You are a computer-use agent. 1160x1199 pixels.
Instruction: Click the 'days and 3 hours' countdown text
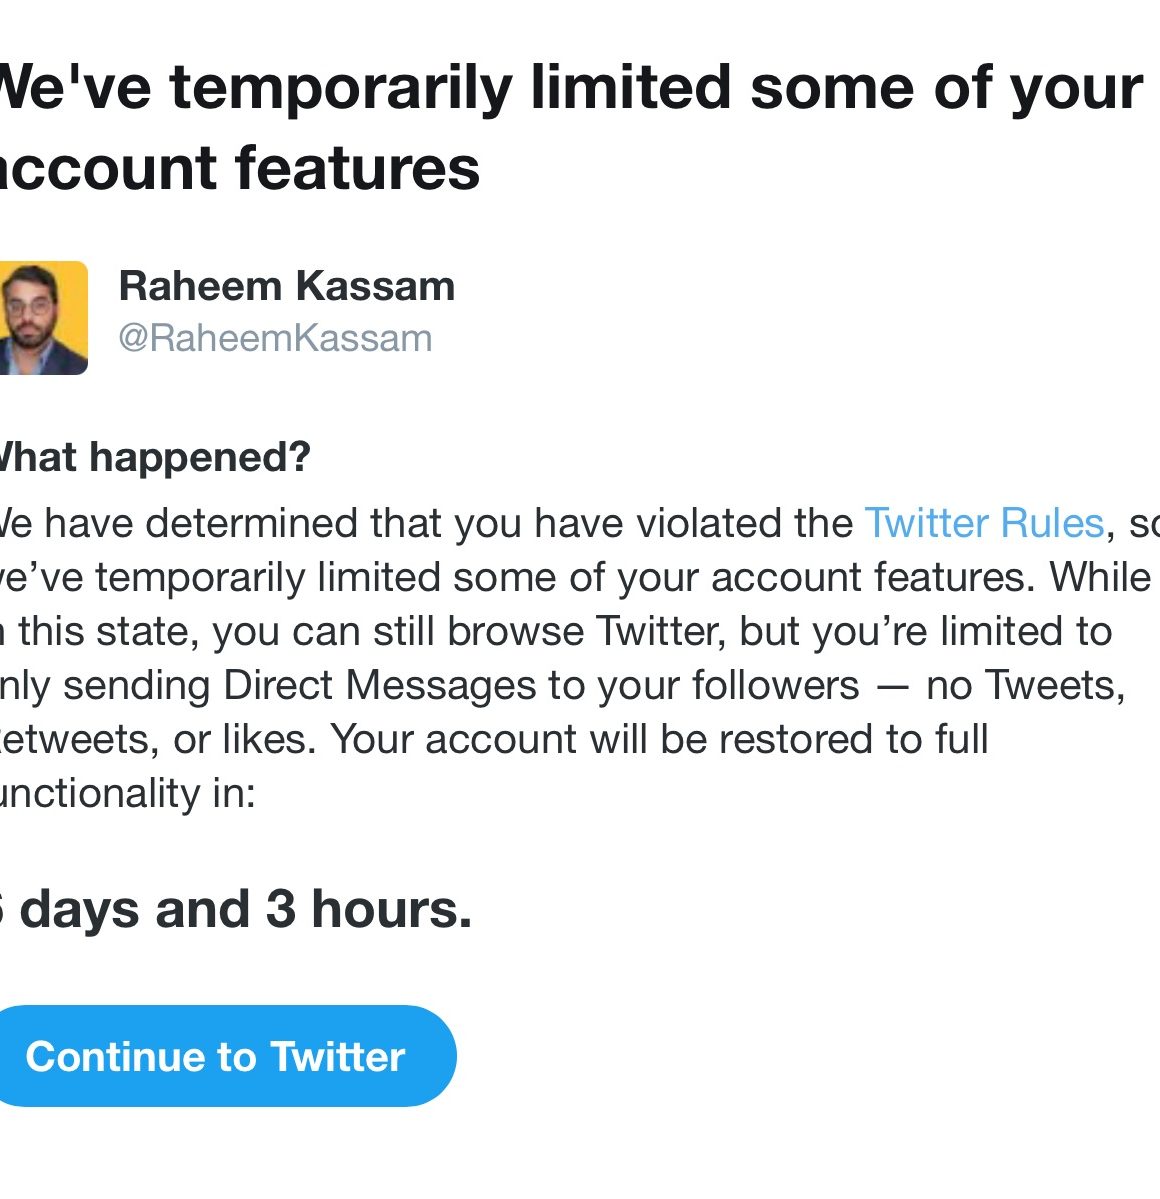[244, 909]
